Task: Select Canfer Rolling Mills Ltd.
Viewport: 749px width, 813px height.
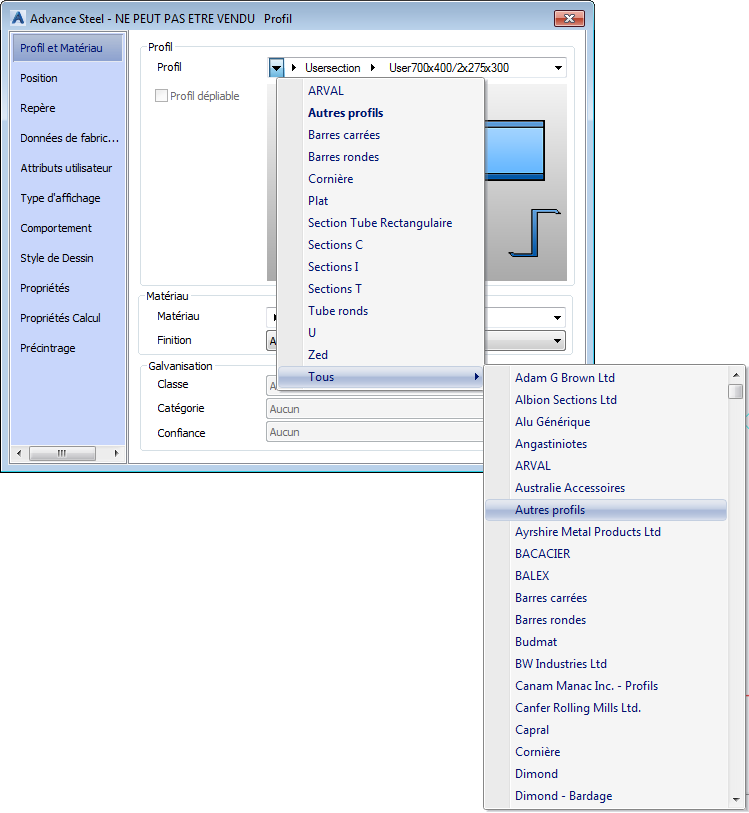Action: pos(606,708)
